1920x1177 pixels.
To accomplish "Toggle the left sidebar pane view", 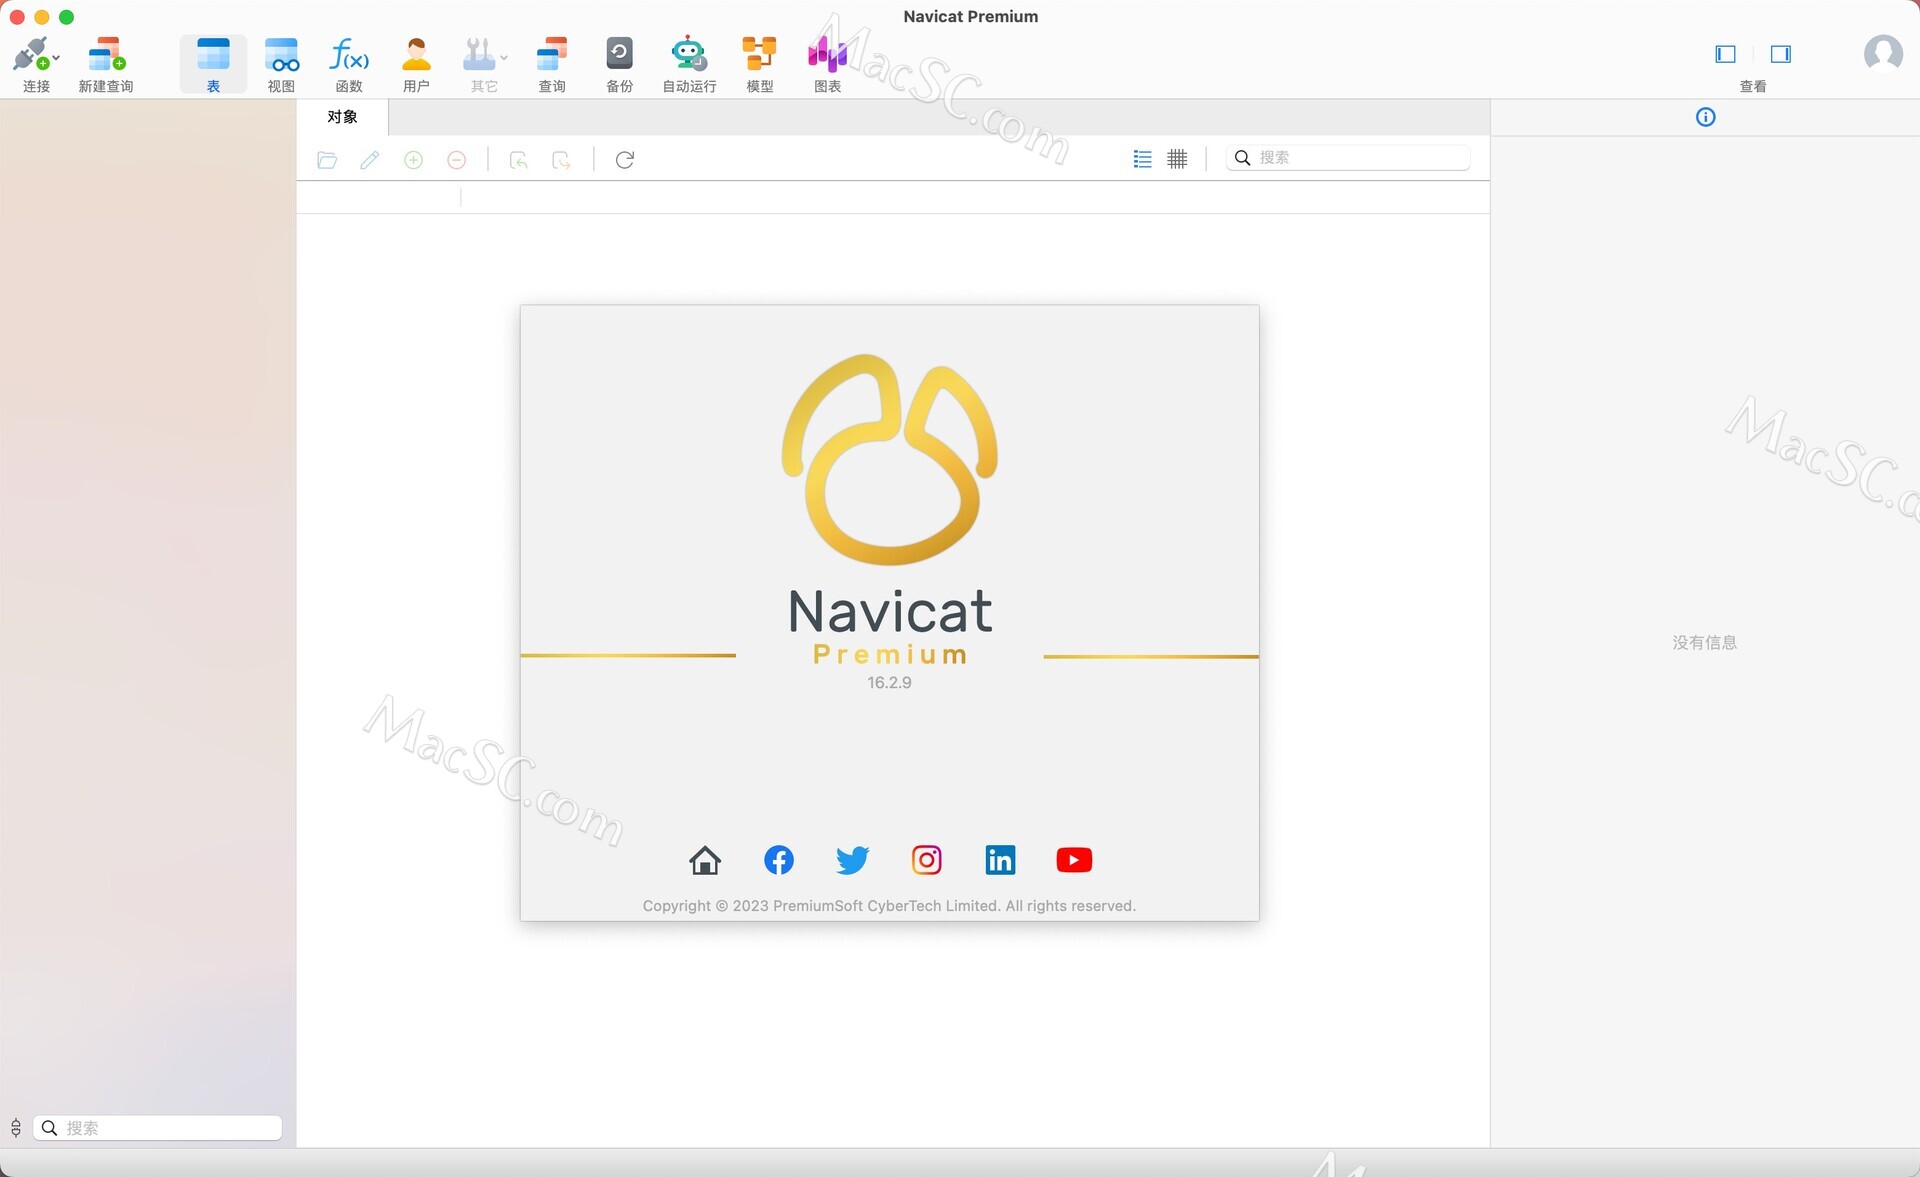I will coord(1725,54).
